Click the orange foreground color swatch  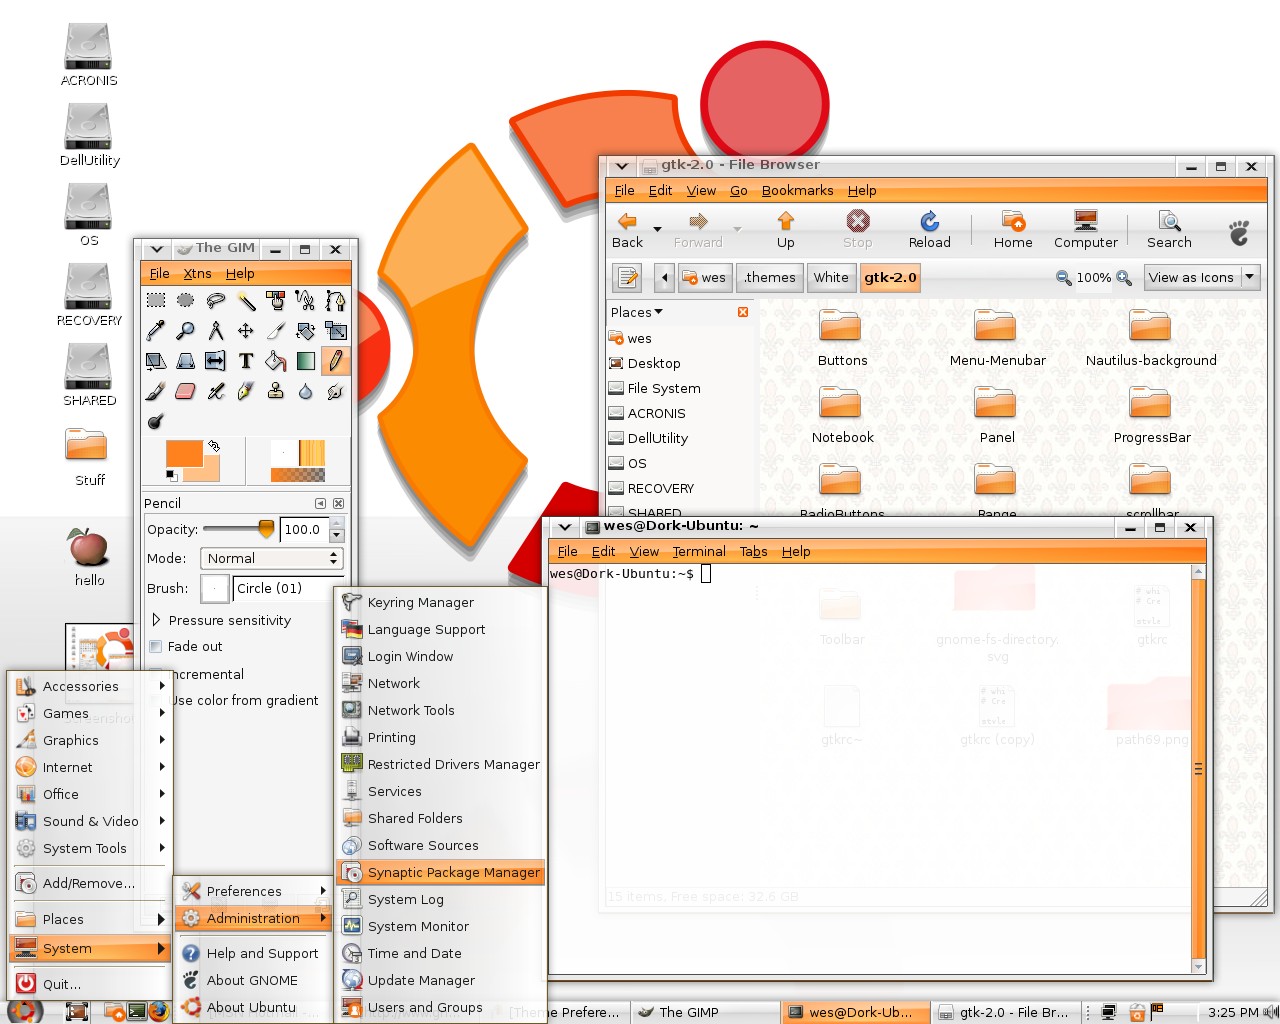(184, 453)
